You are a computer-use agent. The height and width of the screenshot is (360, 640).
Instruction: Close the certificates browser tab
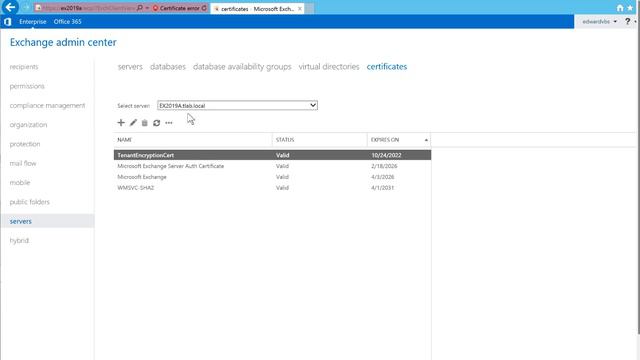(x=300, y=8)
